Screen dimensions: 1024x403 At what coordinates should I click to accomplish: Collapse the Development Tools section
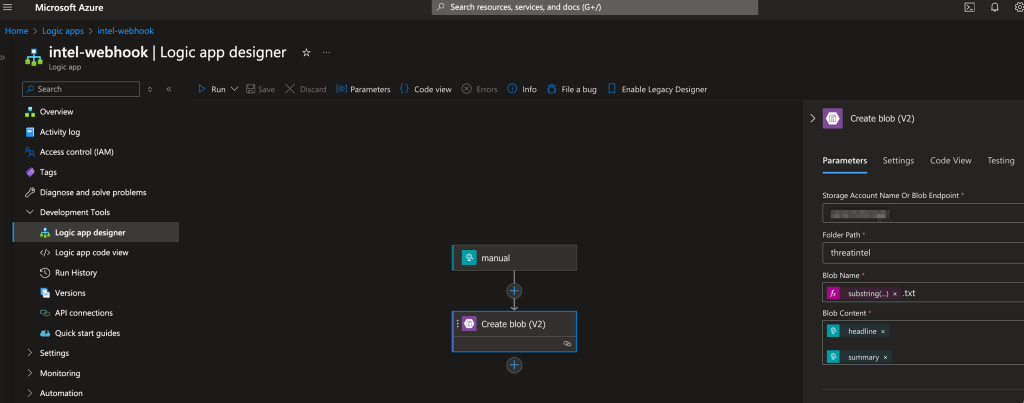tap(28, 212)
